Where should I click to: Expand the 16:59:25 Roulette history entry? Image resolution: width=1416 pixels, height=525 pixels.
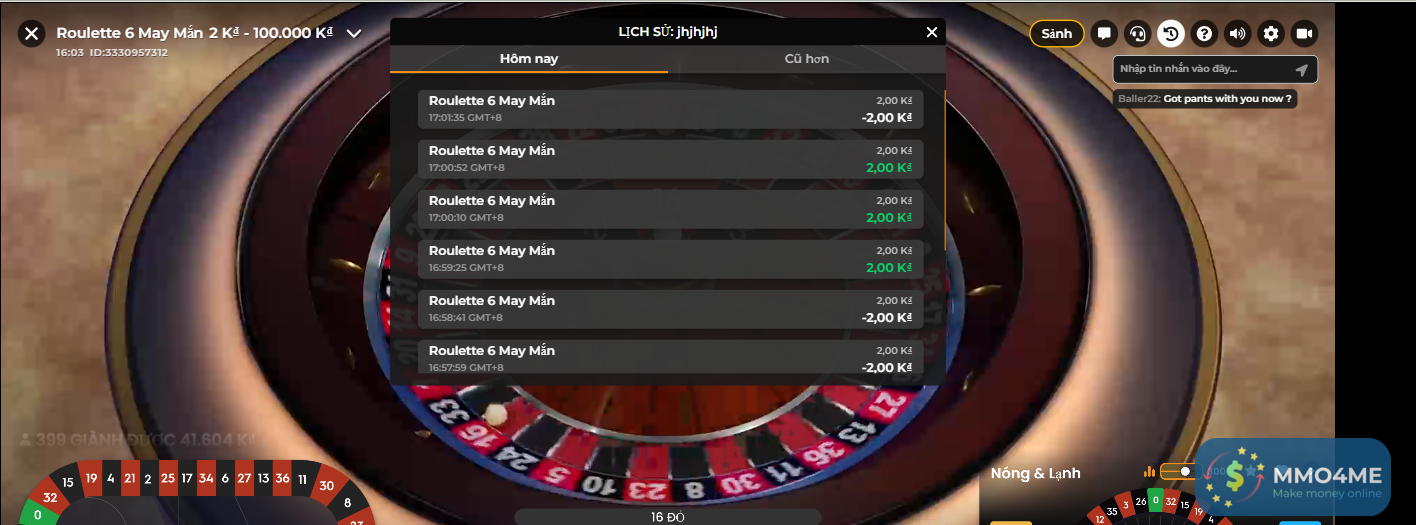(670, 259)
